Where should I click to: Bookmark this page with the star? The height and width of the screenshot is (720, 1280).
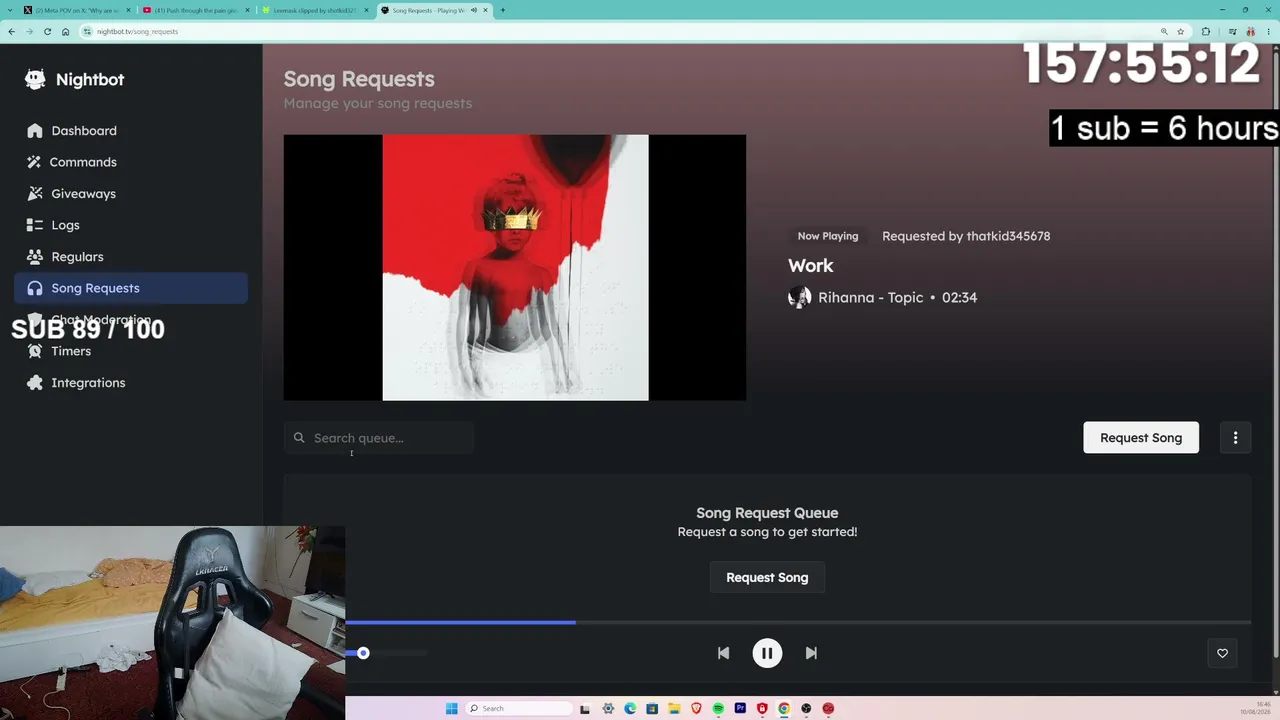pyautogui.click(x=1180, y=31)
